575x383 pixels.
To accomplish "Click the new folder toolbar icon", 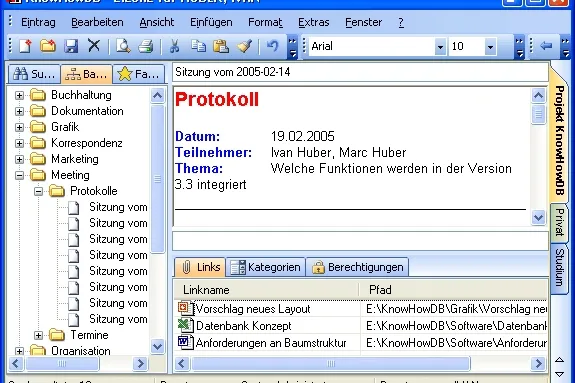I will 48,46.
